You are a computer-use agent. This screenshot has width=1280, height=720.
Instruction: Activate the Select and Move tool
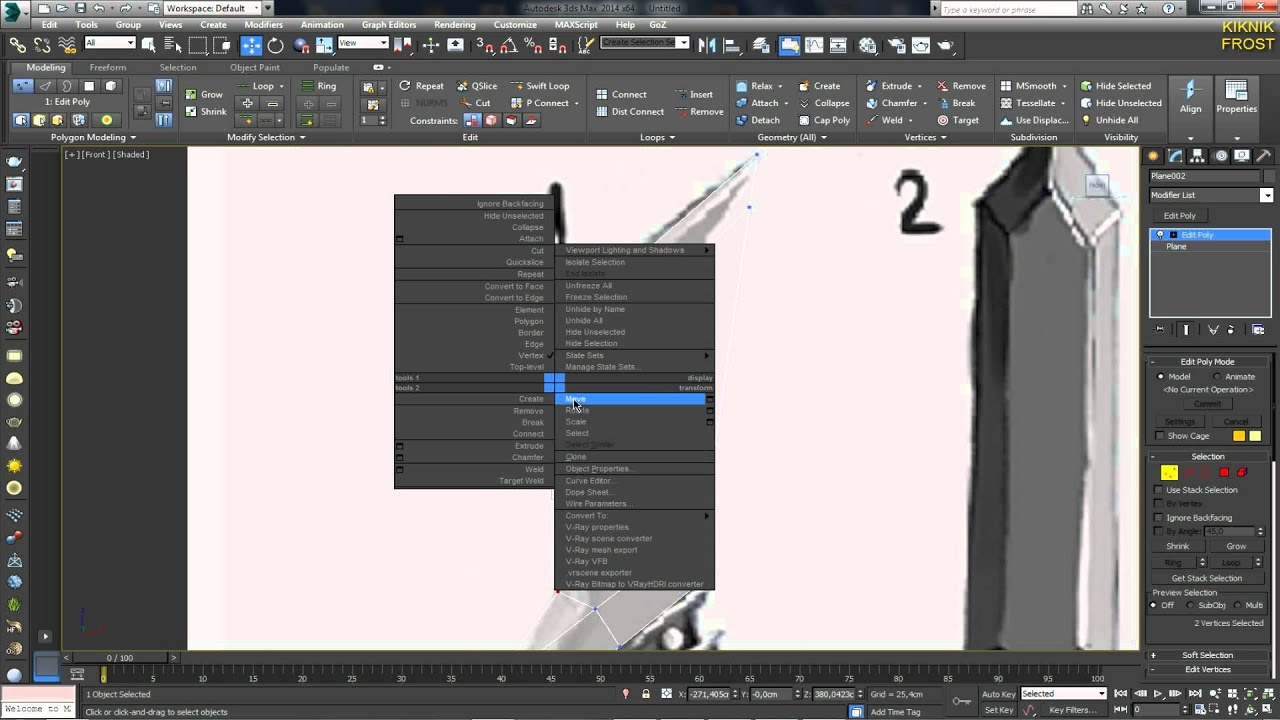coord(250,44)
